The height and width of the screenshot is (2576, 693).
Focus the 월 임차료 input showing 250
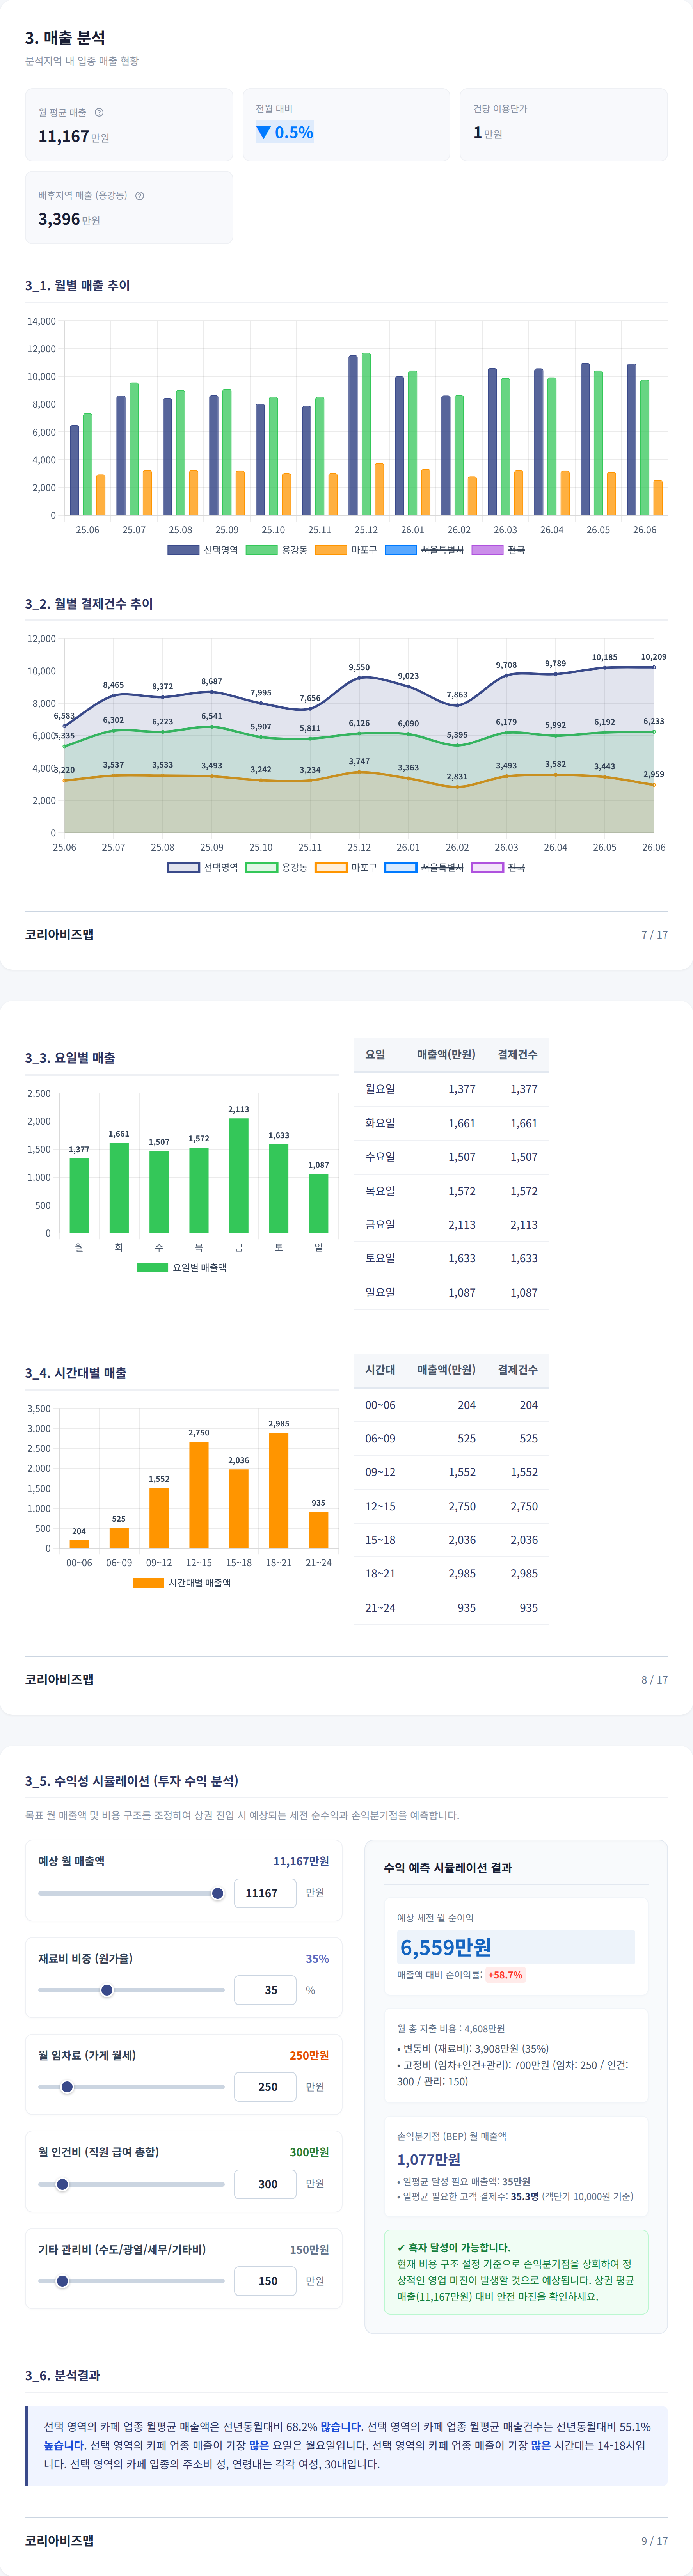pos(265,2087)
